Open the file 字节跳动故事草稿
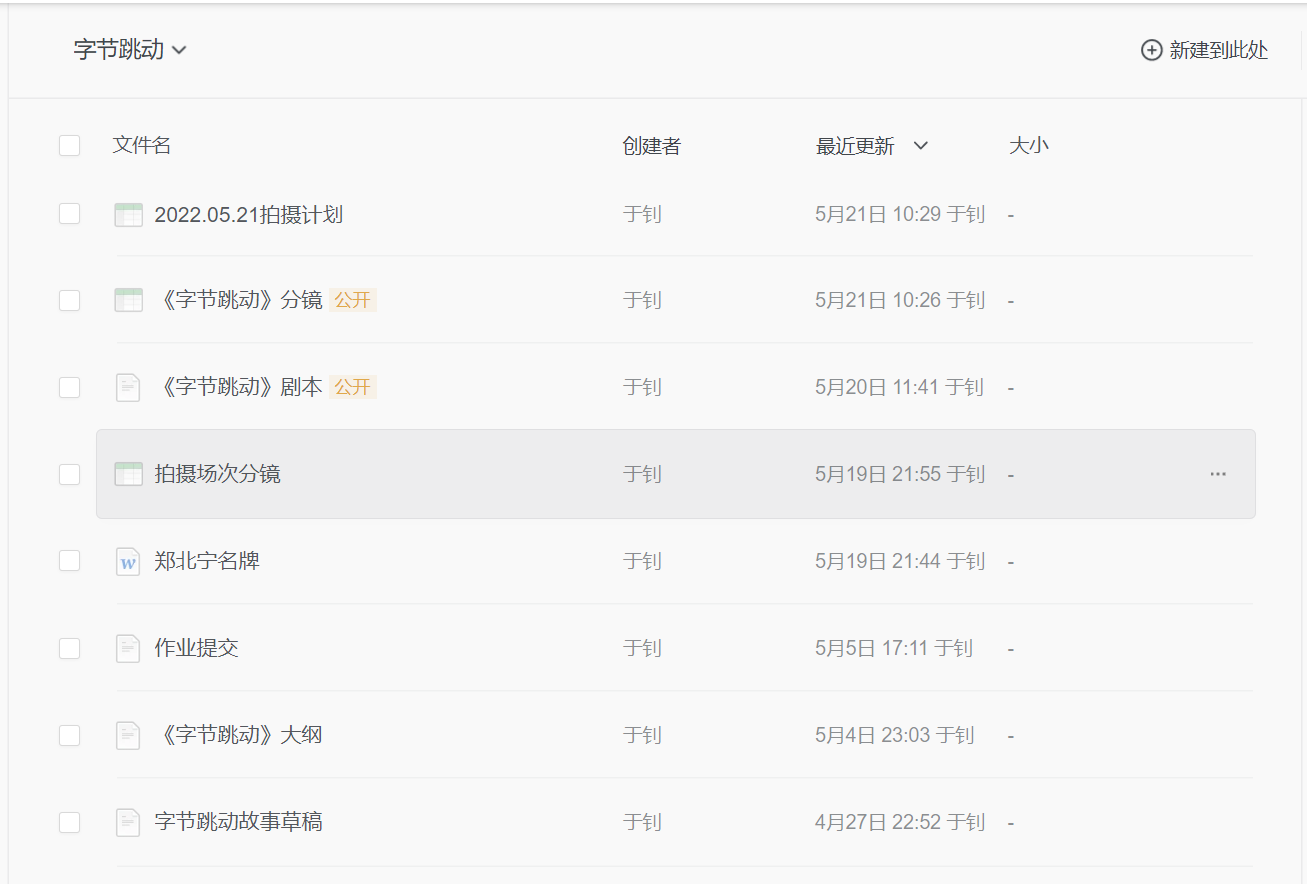 (239, 822)
